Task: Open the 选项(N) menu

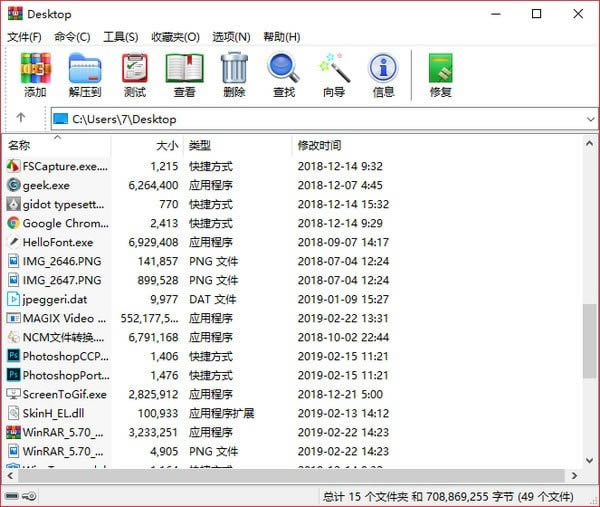Action: [x=231, y=37]
